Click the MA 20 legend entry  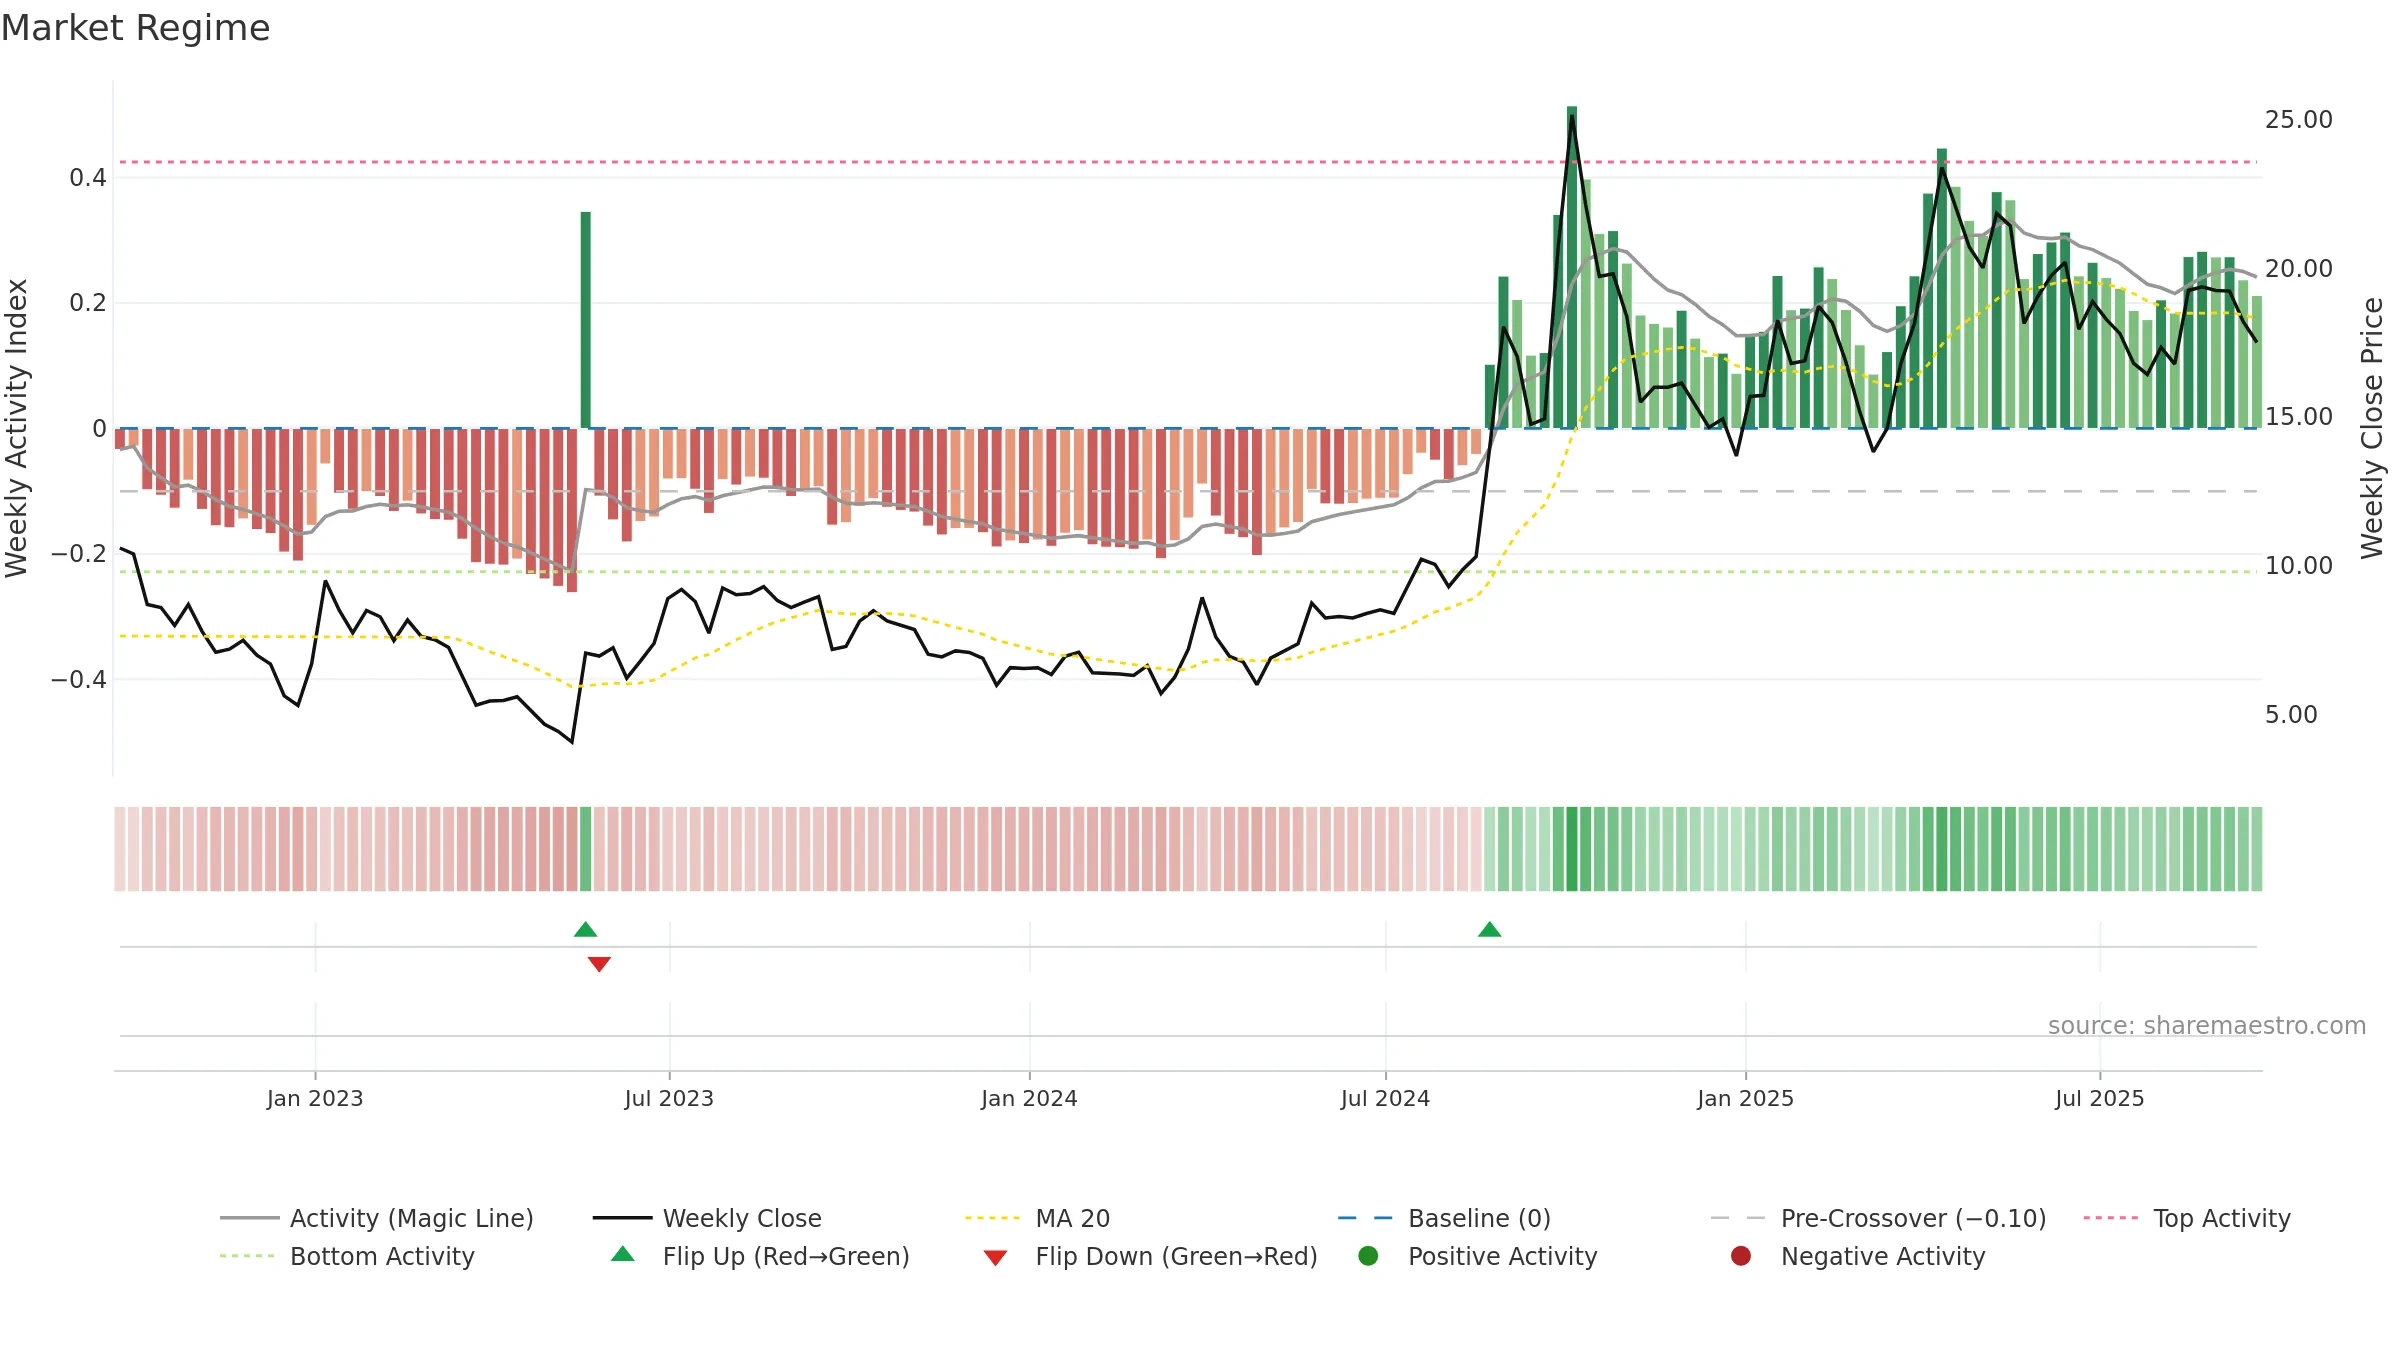pos(1038,1218)
